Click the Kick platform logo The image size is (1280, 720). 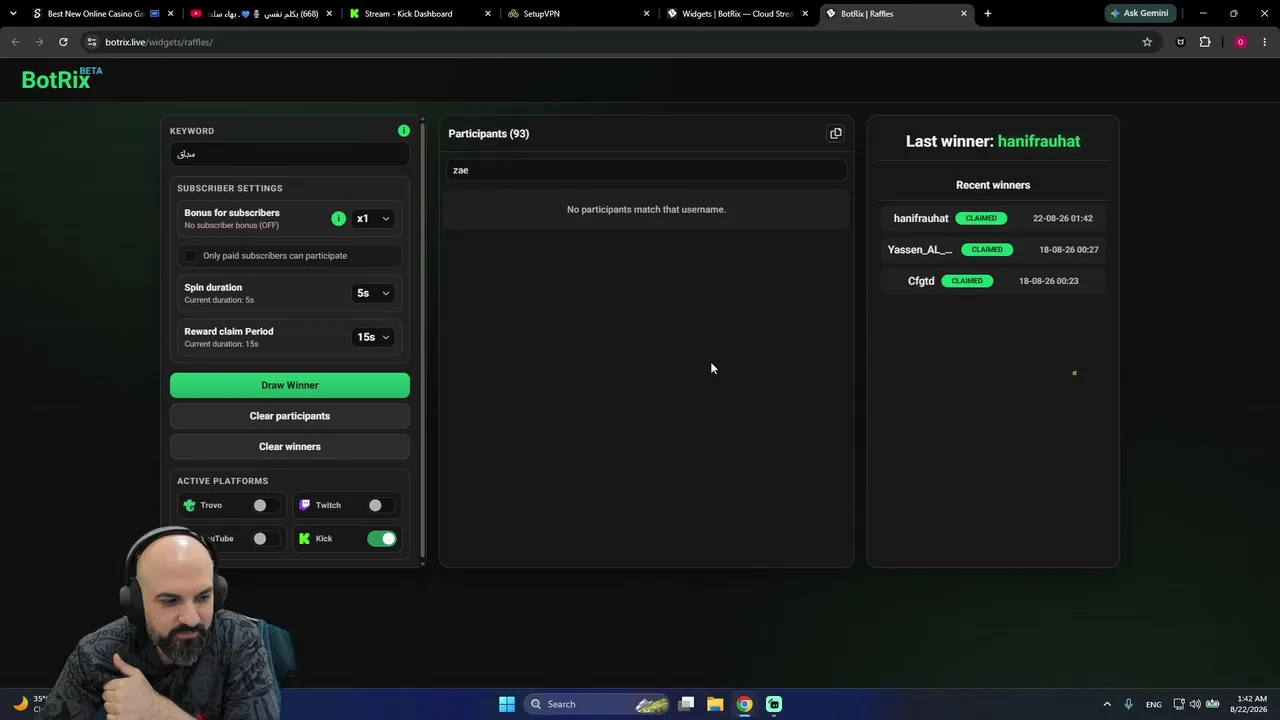(x=305, y=538)
